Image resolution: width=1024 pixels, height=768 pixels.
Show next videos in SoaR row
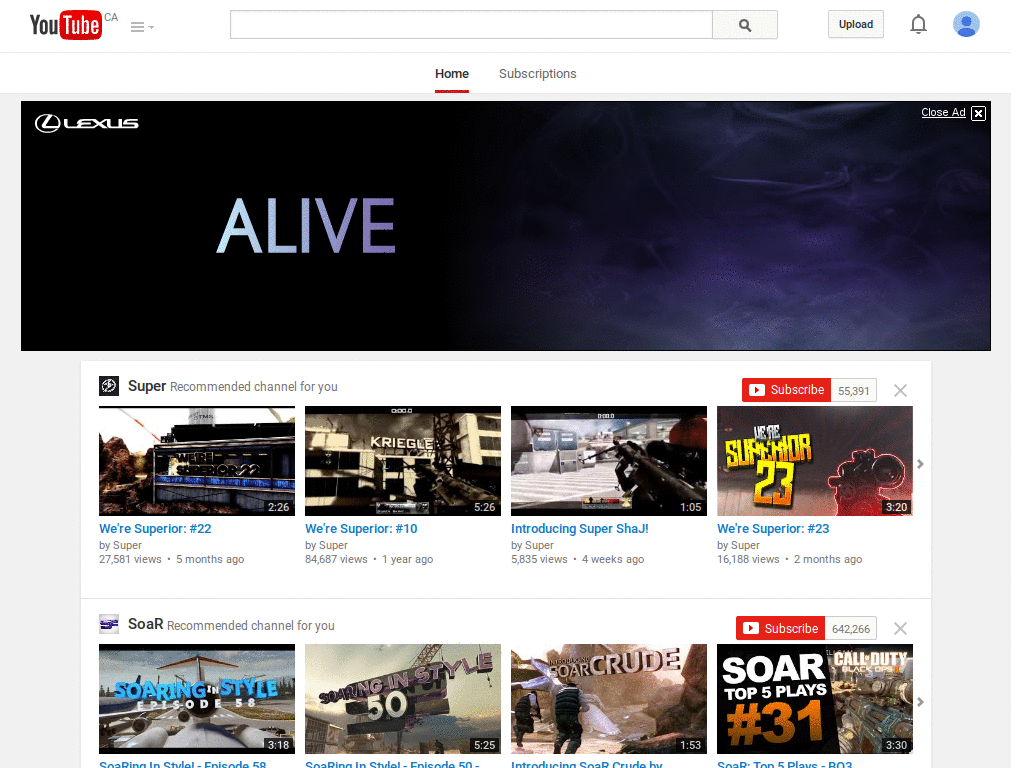tap(920, 702)
